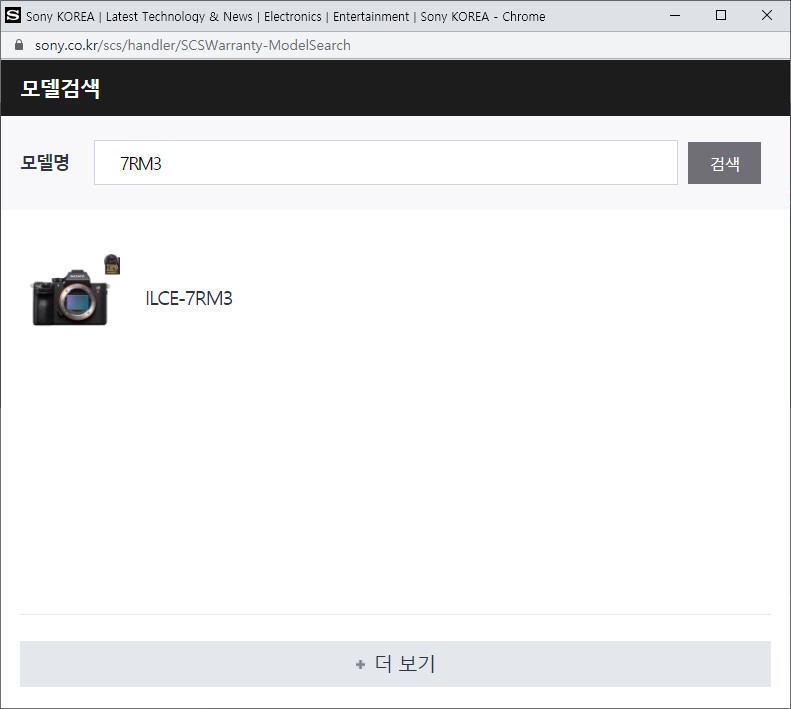Click the Sony favicon in title bar

tap(13, 16)
